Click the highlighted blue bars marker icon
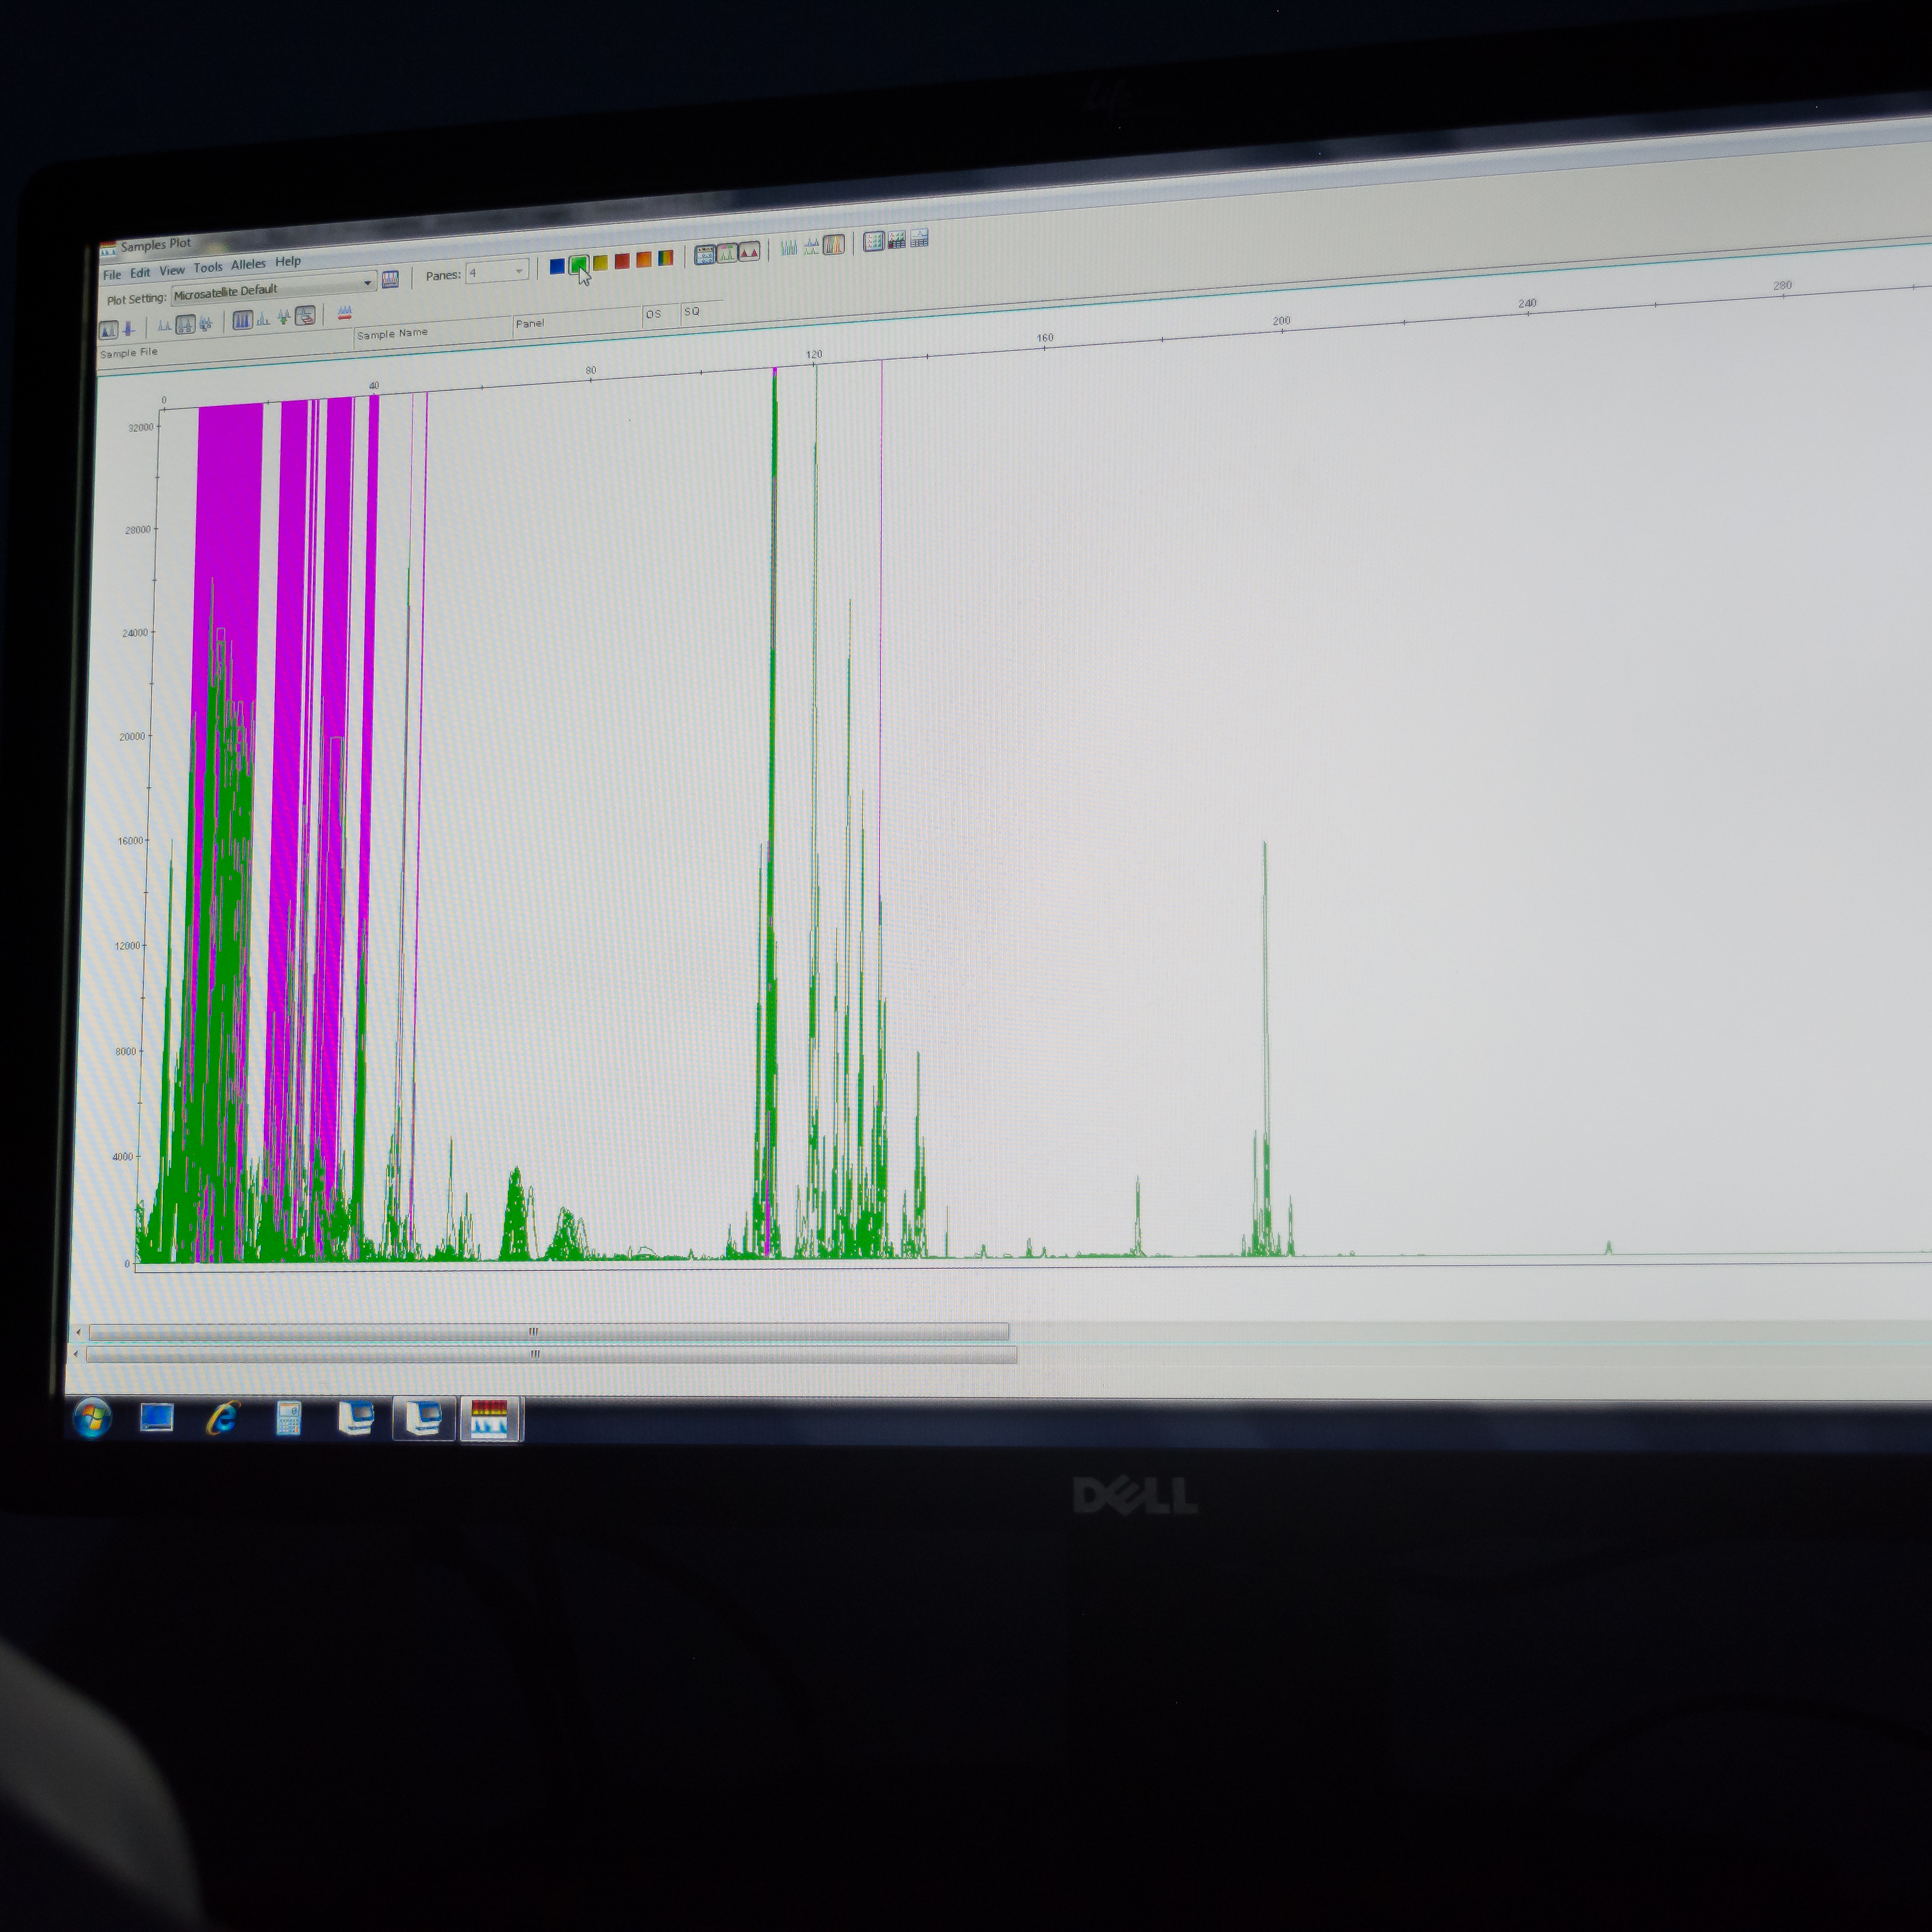Screen dimensions: 1932x1932 tap(242, 320)
